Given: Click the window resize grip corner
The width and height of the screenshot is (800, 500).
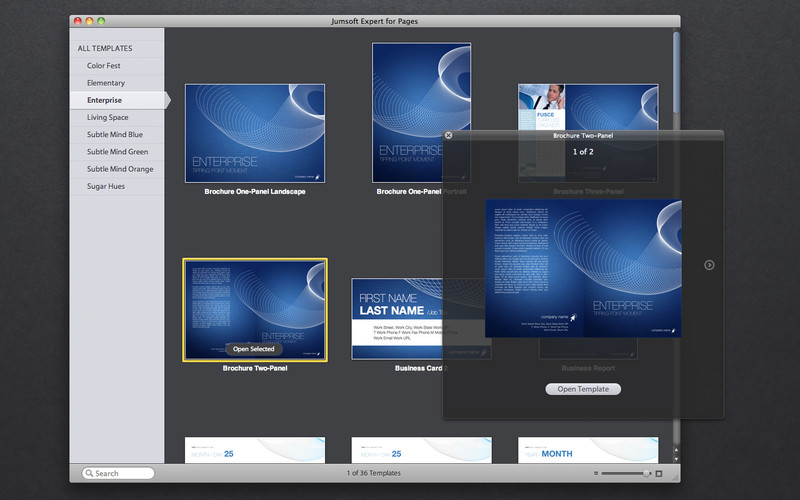Looking at the screenshot, I should pos(676,478).
